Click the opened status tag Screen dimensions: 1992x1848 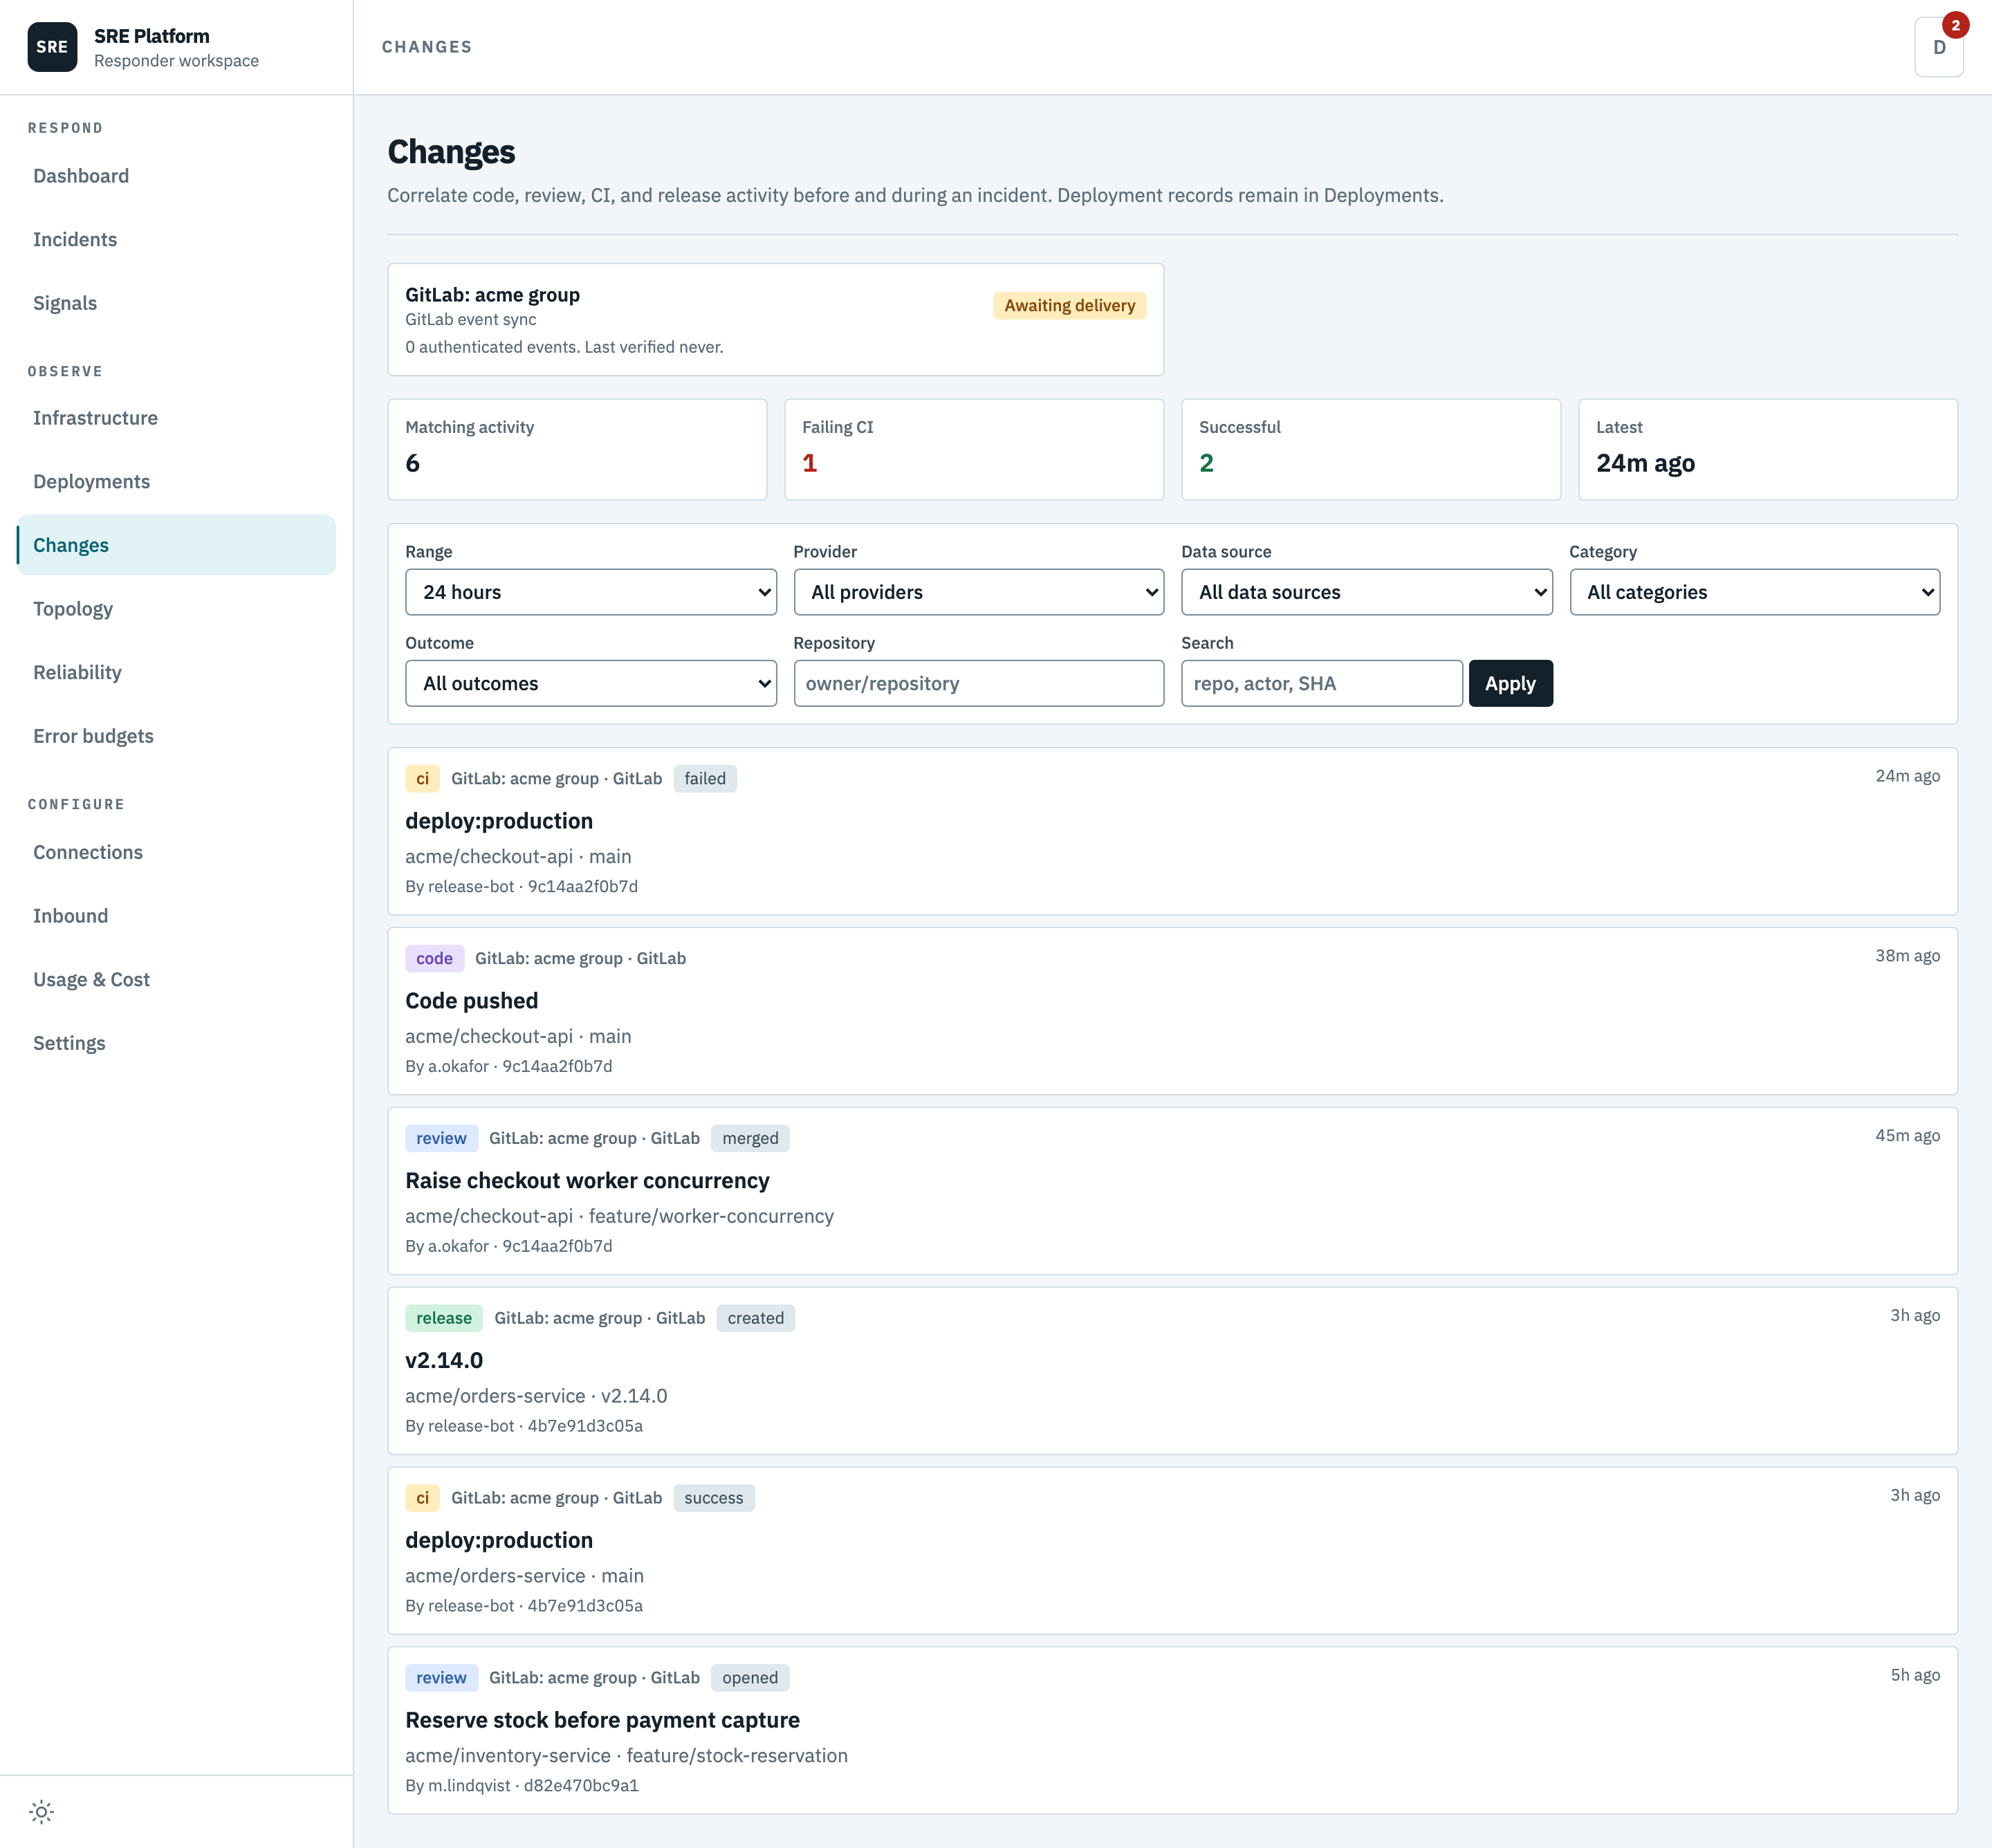(x=750, y=1679)
